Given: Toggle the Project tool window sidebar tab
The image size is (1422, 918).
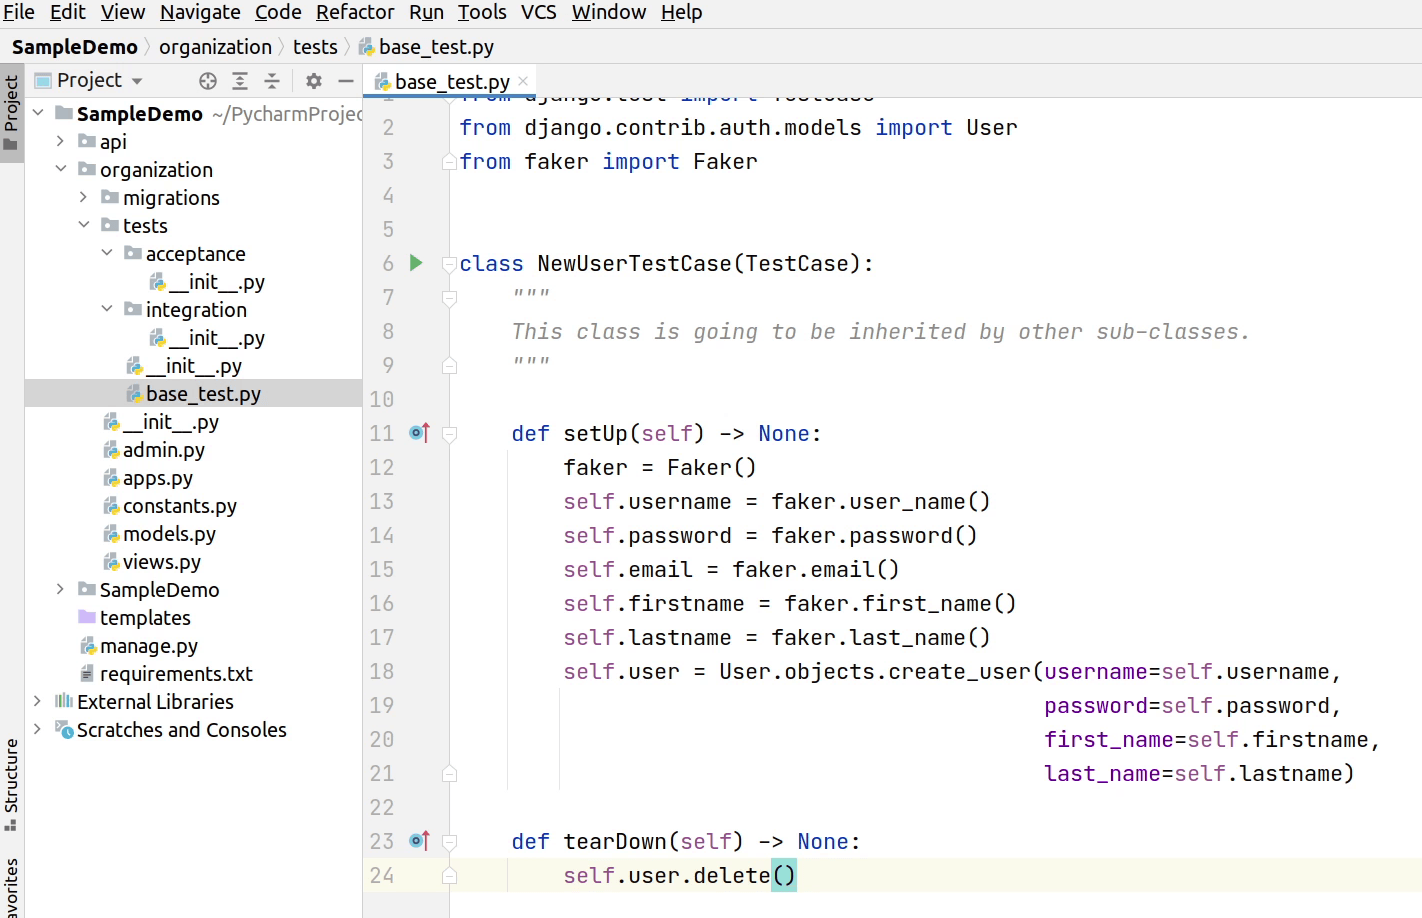Looking at the screenshot, I should coord(11,112).
